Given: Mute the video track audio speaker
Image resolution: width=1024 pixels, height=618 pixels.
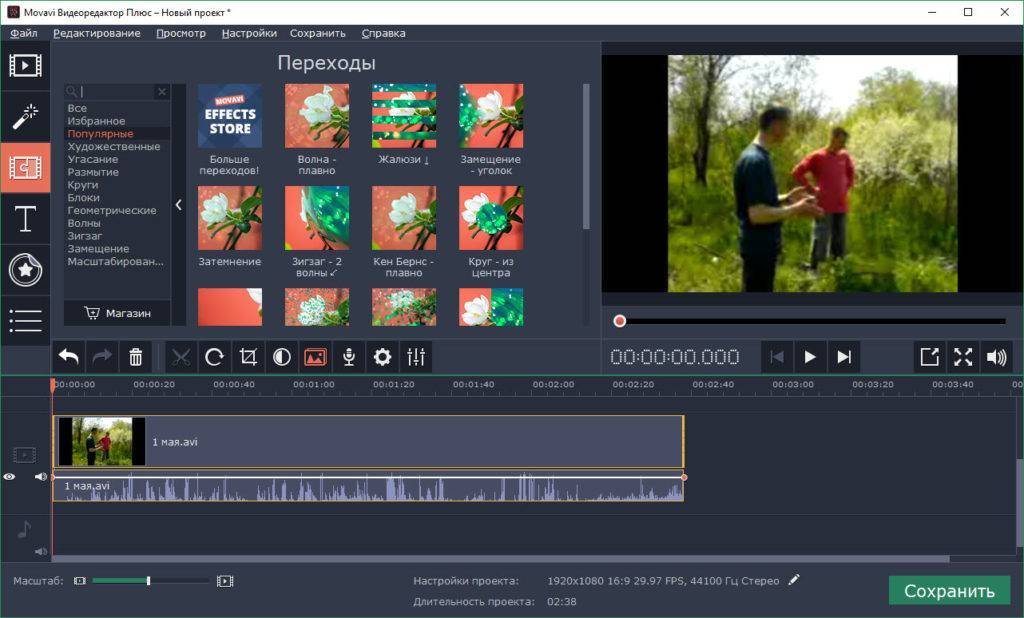Looking at the screenshot, I should 41,477.
